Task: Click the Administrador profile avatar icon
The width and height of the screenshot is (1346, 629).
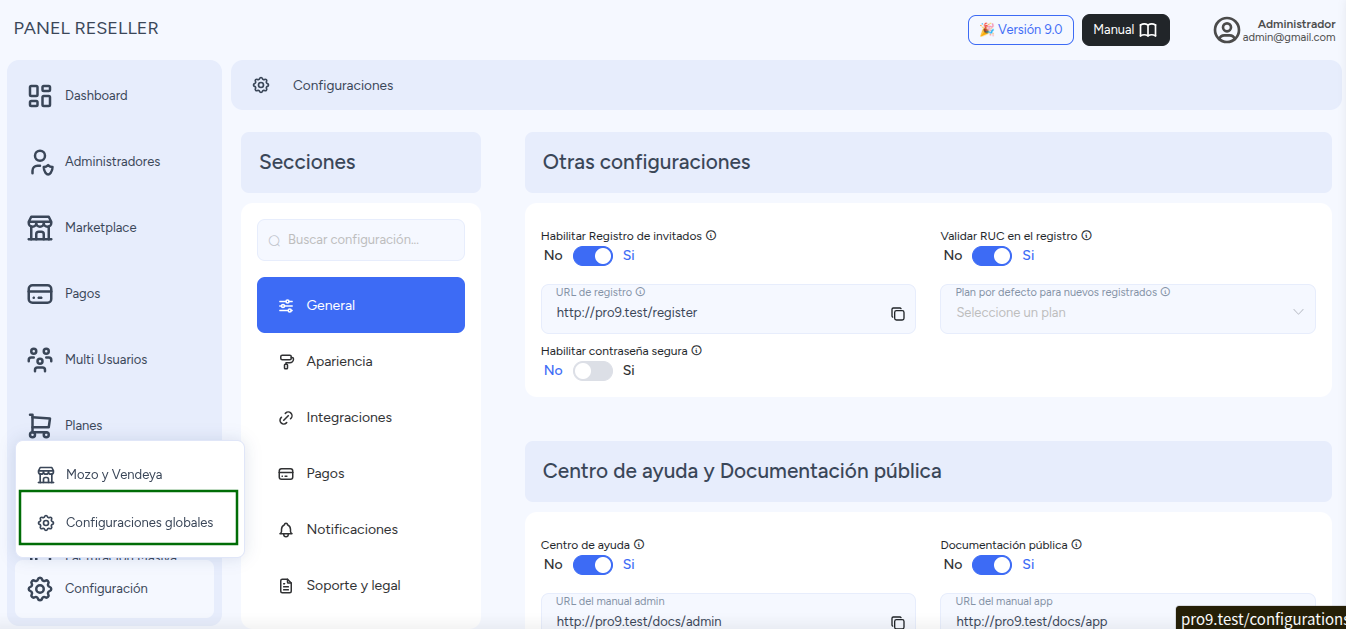Action: [x=1226, y=30]
